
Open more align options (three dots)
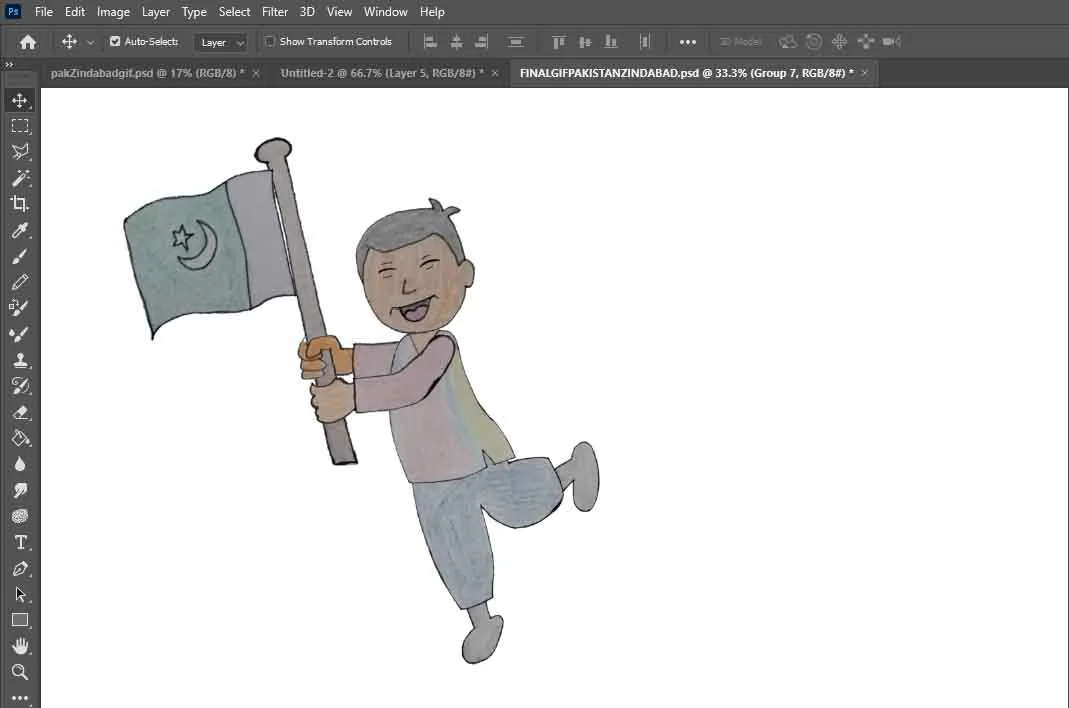(x=688, y=42)
